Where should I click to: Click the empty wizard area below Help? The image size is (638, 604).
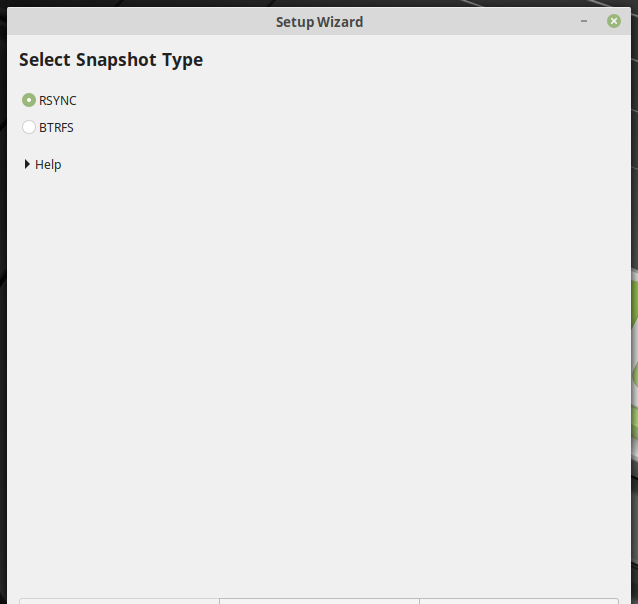point(319,380)
